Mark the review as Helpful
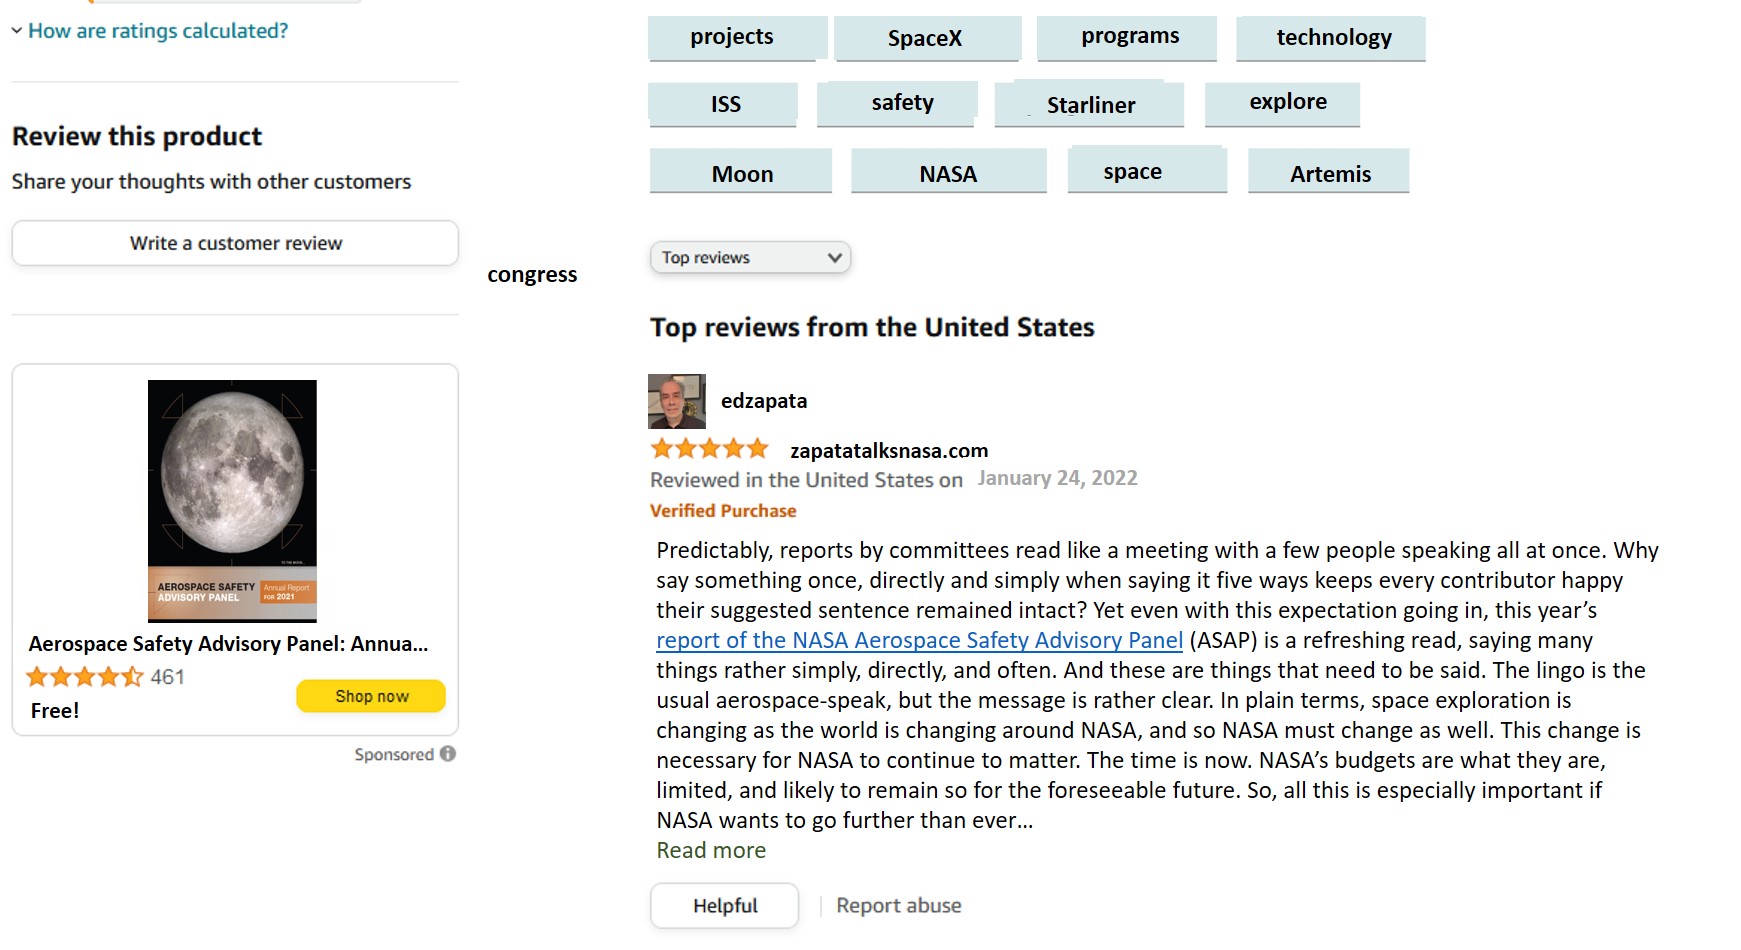The height and width of the screenshot is (950, 1741). pos(724,906)
